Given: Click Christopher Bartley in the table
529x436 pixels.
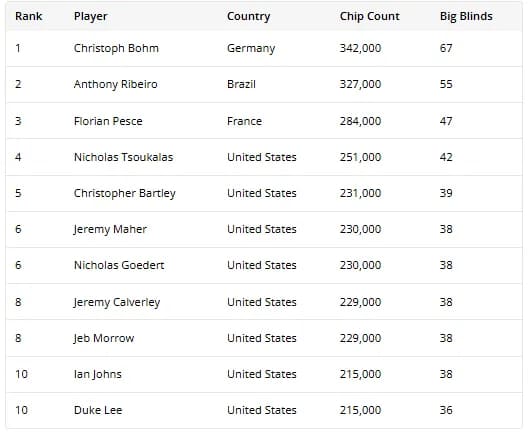Looking at the screenshot, I should [x=124, y=193].
